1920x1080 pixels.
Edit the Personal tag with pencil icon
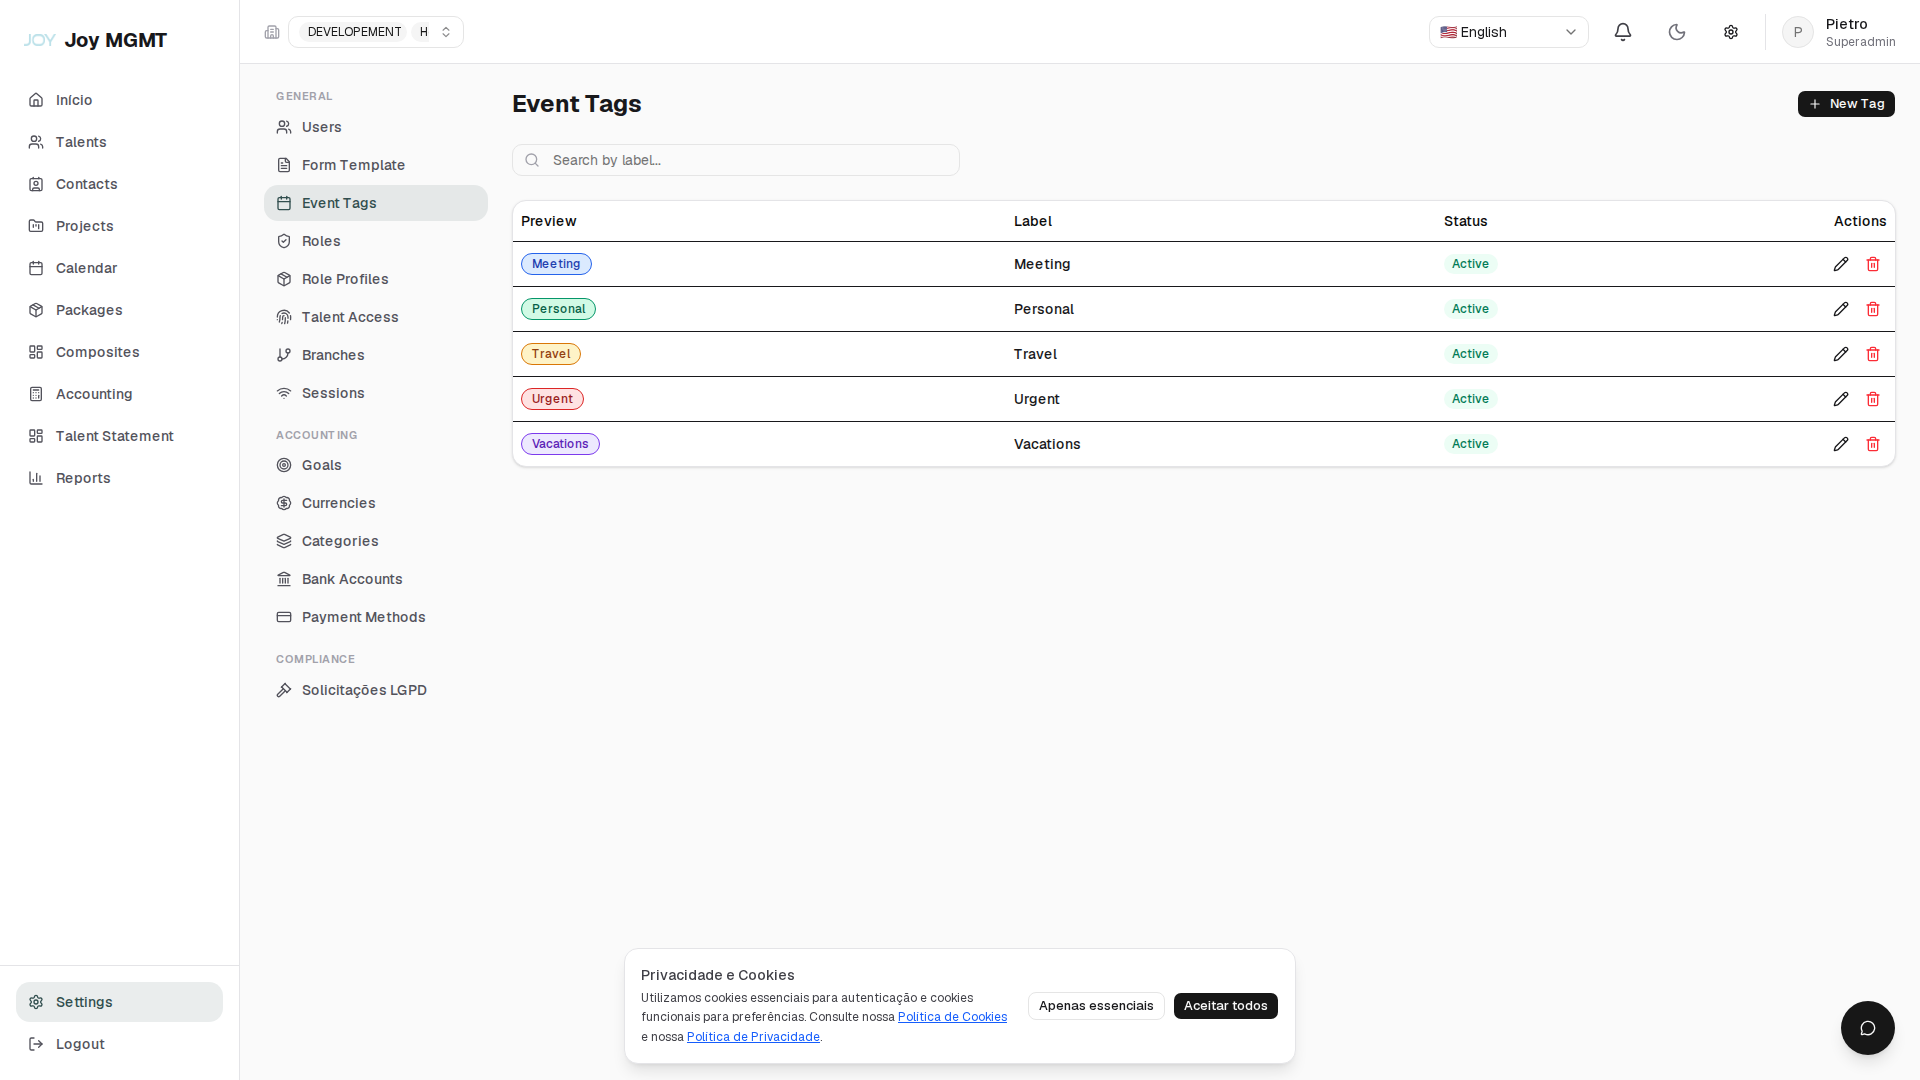pos(1841,309)
